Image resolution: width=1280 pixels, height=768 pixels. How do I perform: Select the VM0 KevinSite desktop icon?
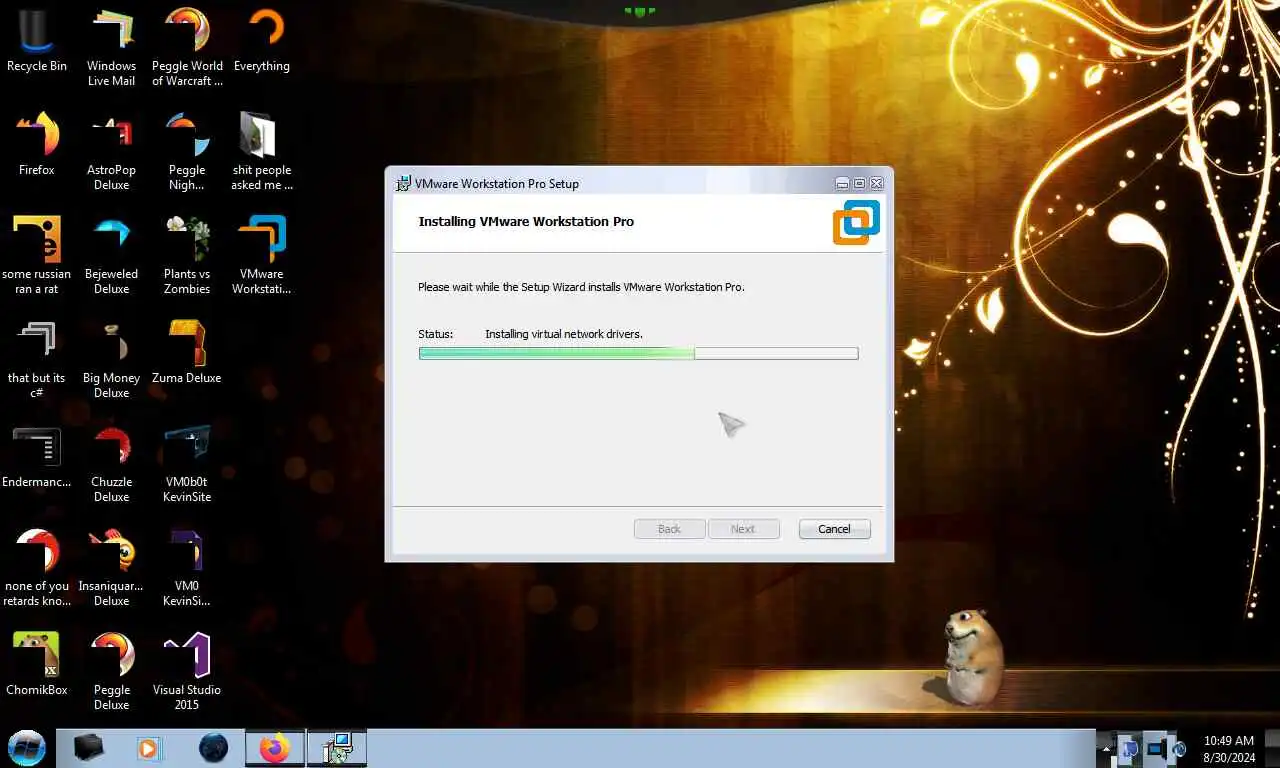click(187, 568)
